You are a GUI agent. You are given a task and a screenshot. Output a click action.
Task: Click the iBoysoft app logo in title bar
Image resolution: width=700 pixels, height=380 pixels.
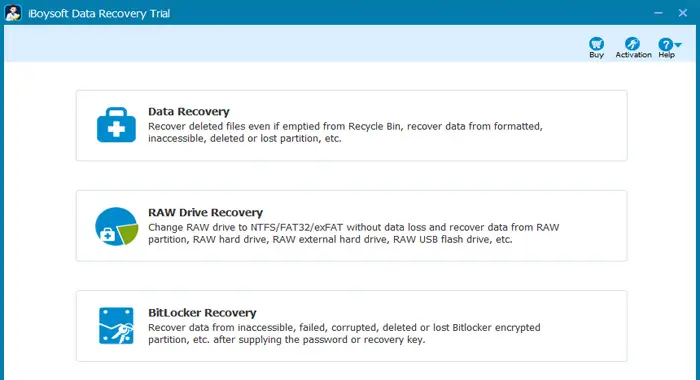tap(13, 13)
